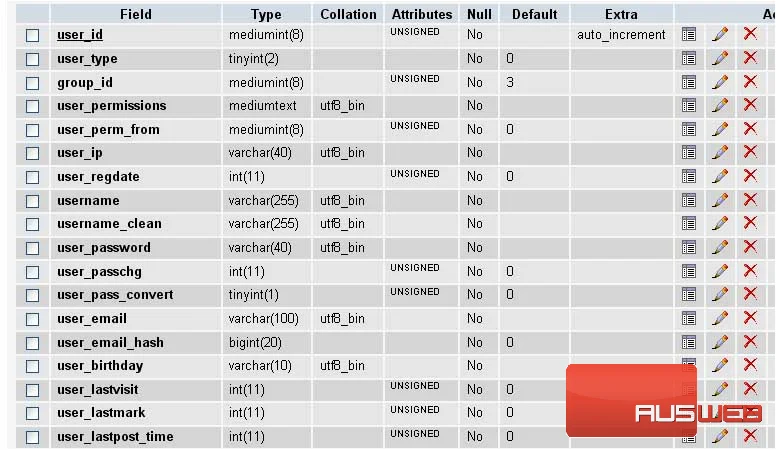The height and width of the screenshot is (450, 776).
Task: Edit user_pass_convert field with pencil icon
Action: click(x=720, y=294)
